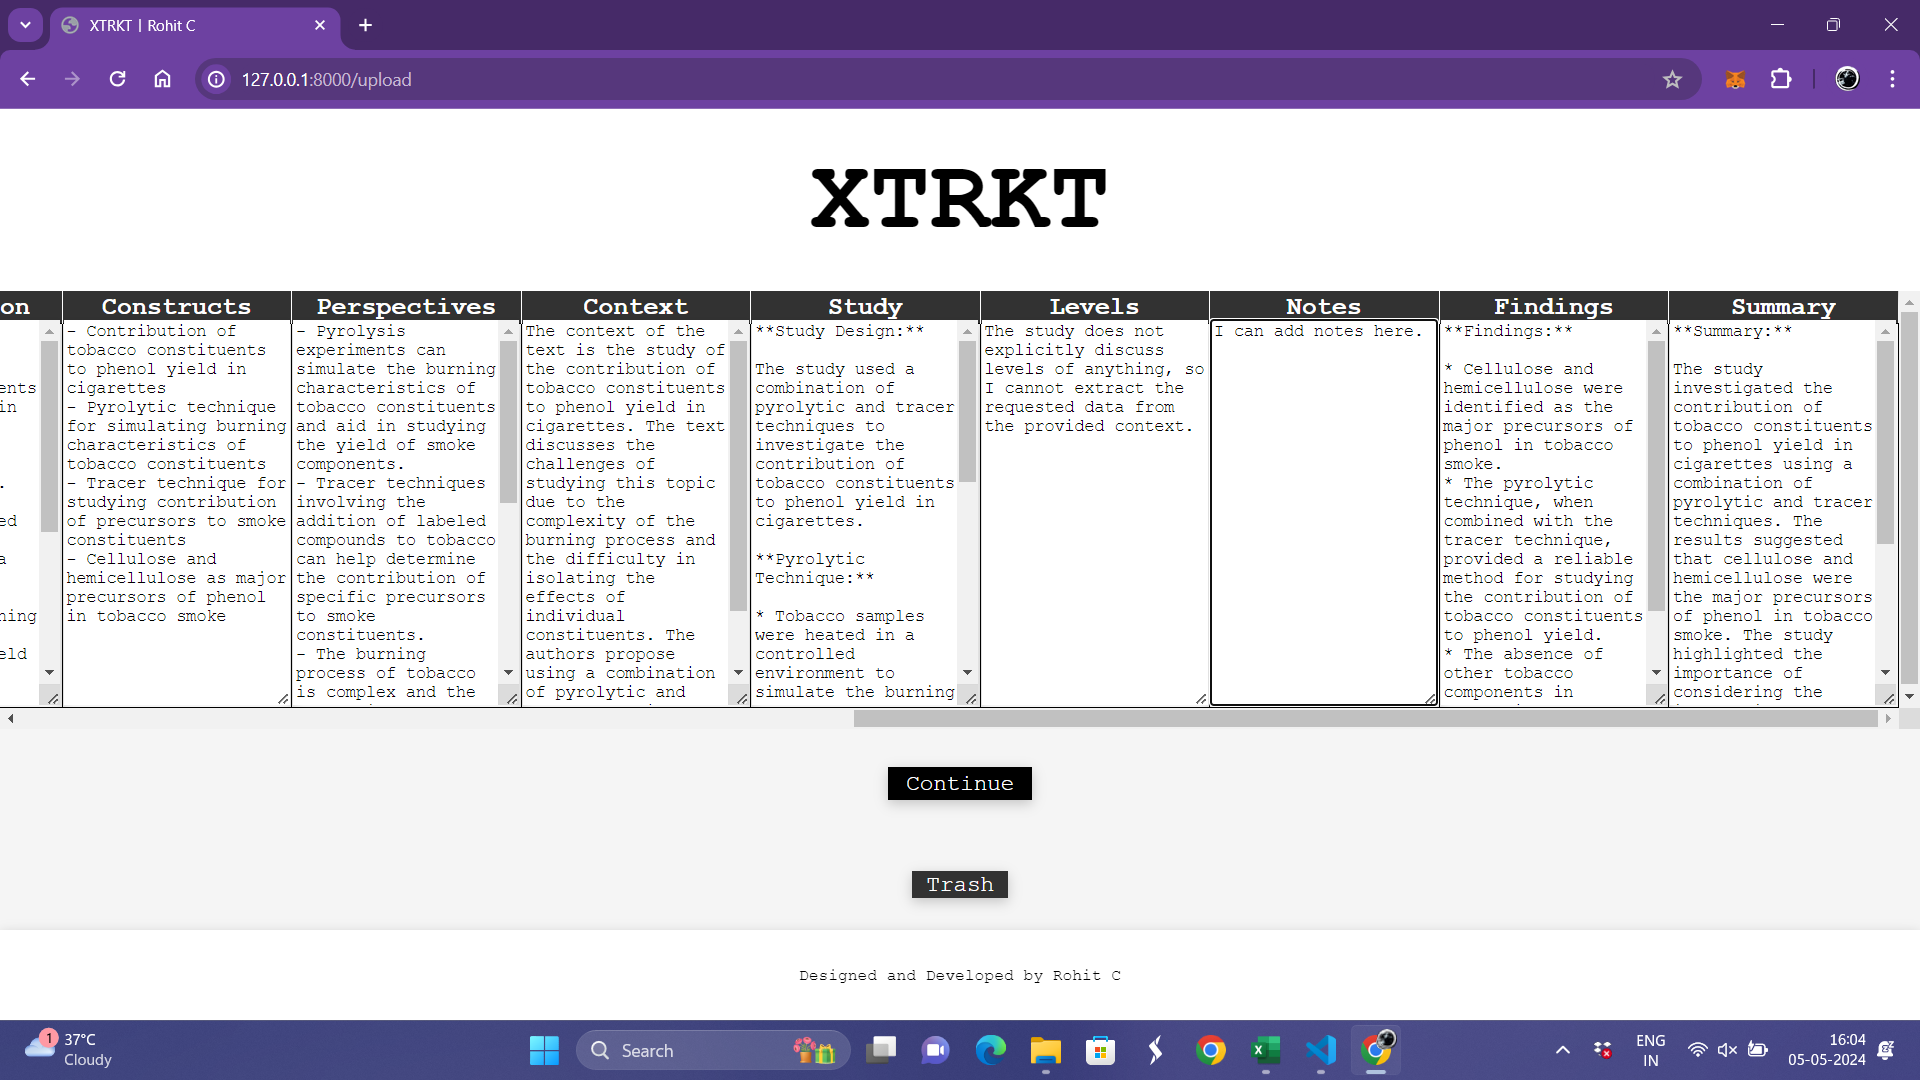Open Excel from the taskbar

pos(1265,1050)
